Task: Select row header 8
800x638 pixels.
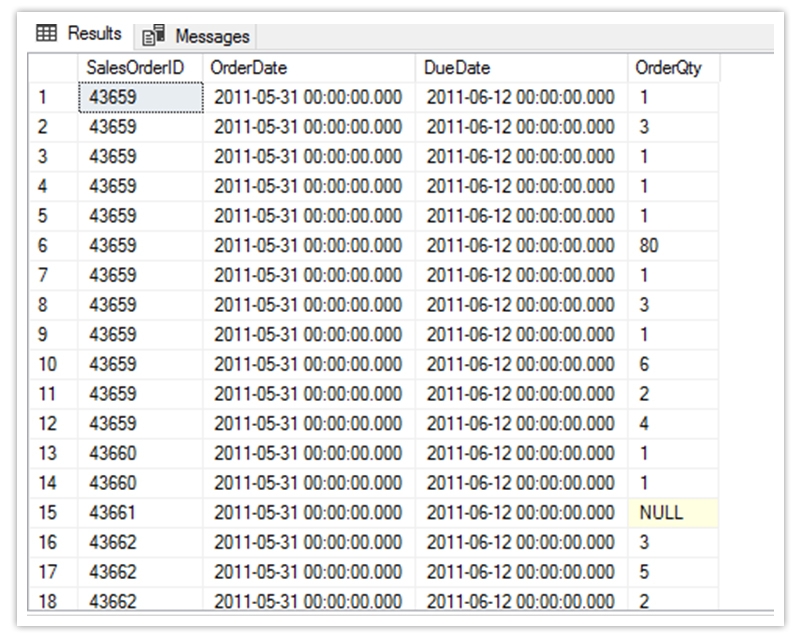Action: point(53,305)
